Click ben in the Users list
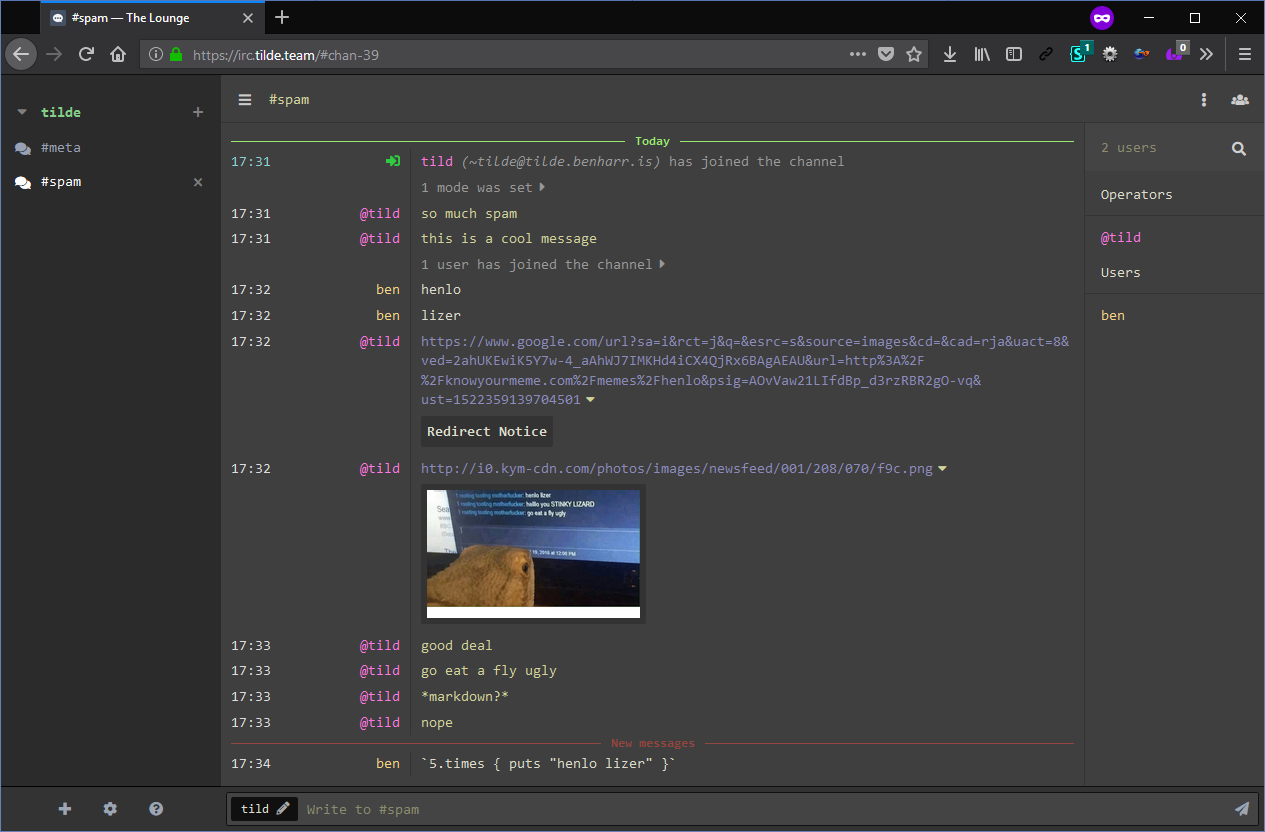1265x832 pixels. [x=1113, y=315]
